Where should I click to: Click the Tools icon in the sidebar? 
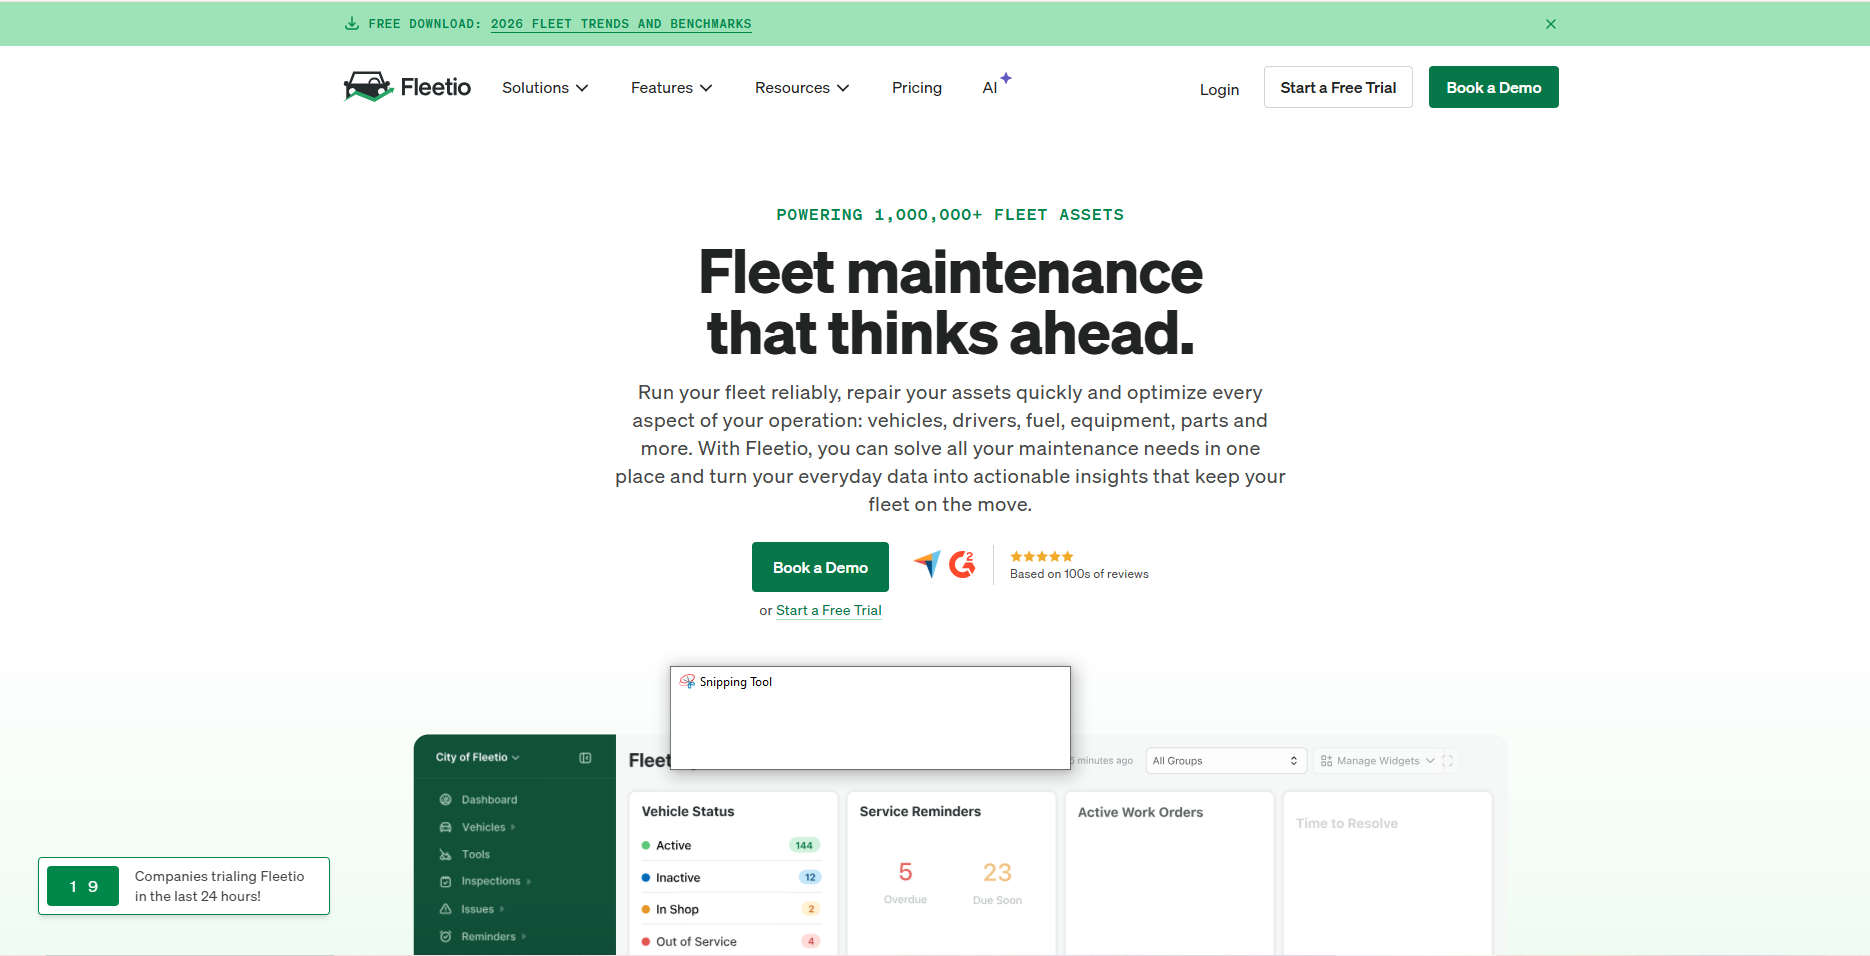coord(446,854)
